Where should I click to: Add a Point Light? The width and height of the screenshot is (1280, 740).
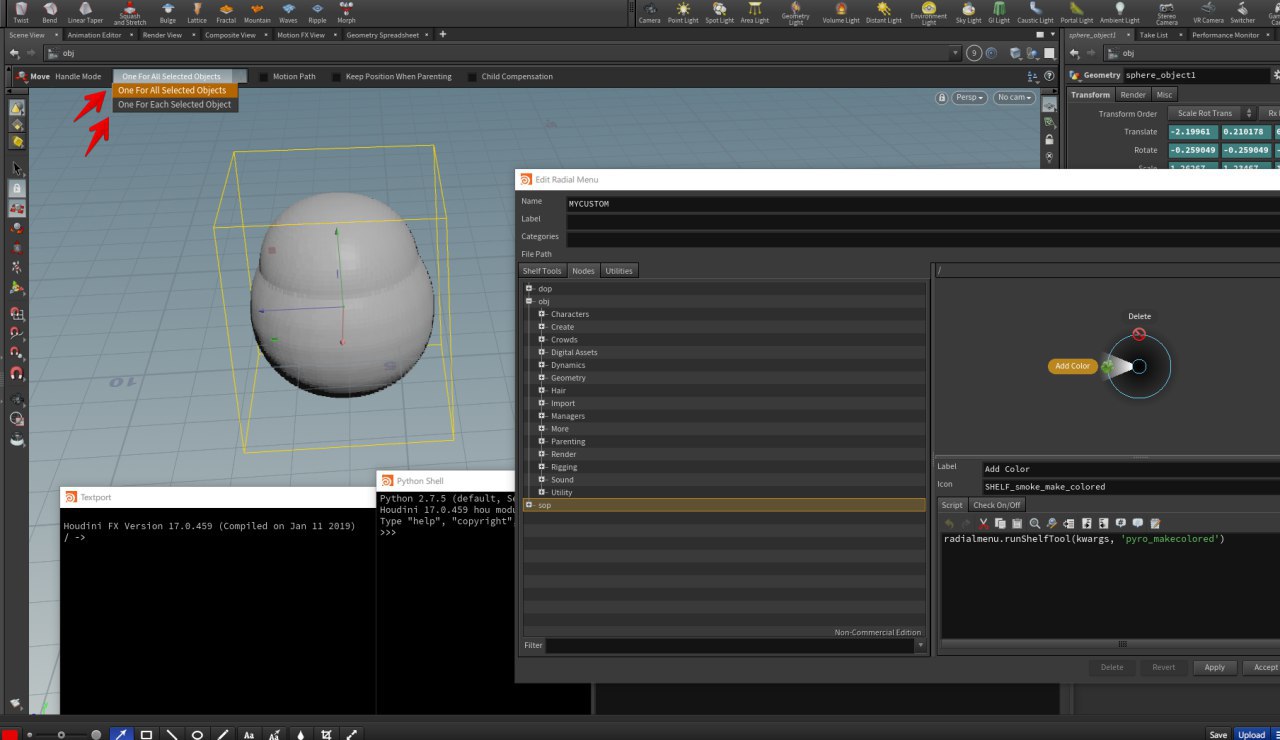pyautogui.click(x=683, y=13)
